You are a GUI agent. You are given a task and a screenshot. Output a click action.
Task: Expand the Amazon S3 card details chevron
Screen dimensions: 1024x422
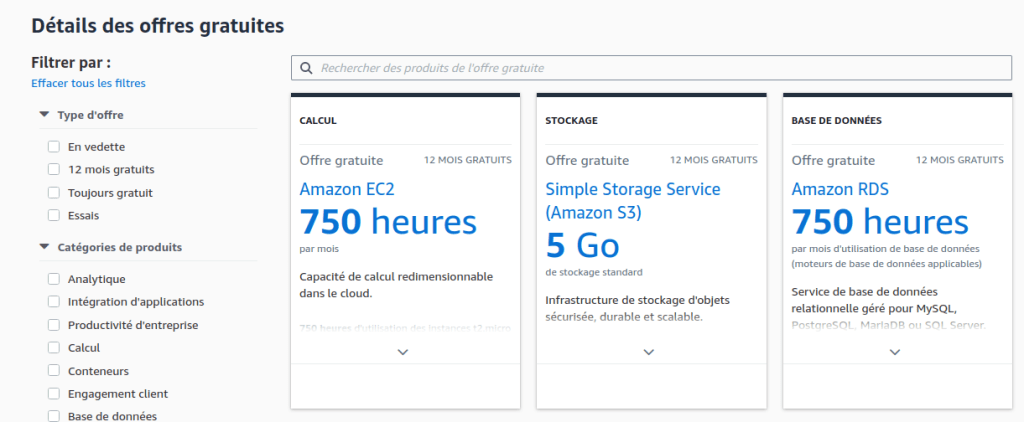click(x=649, y=352)
